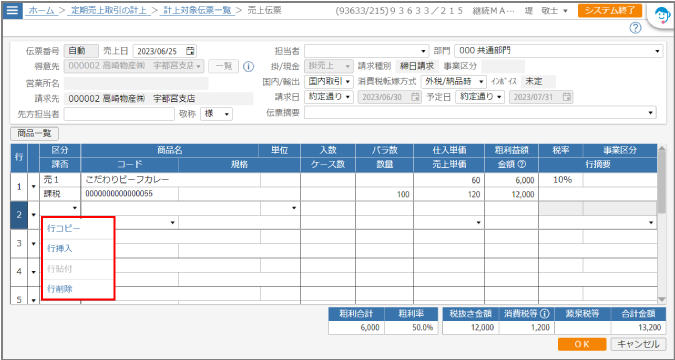The image size is (675, 360).
Task: Open the 商品一覧 button
Action: click(34, 133)
